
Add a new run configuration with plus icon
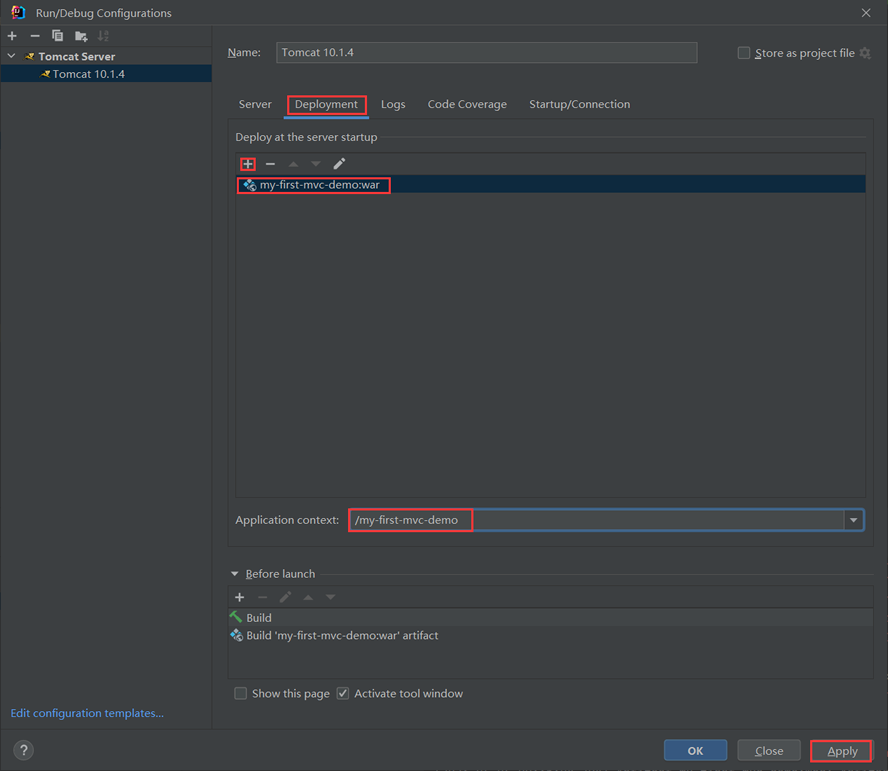point(12,36)
